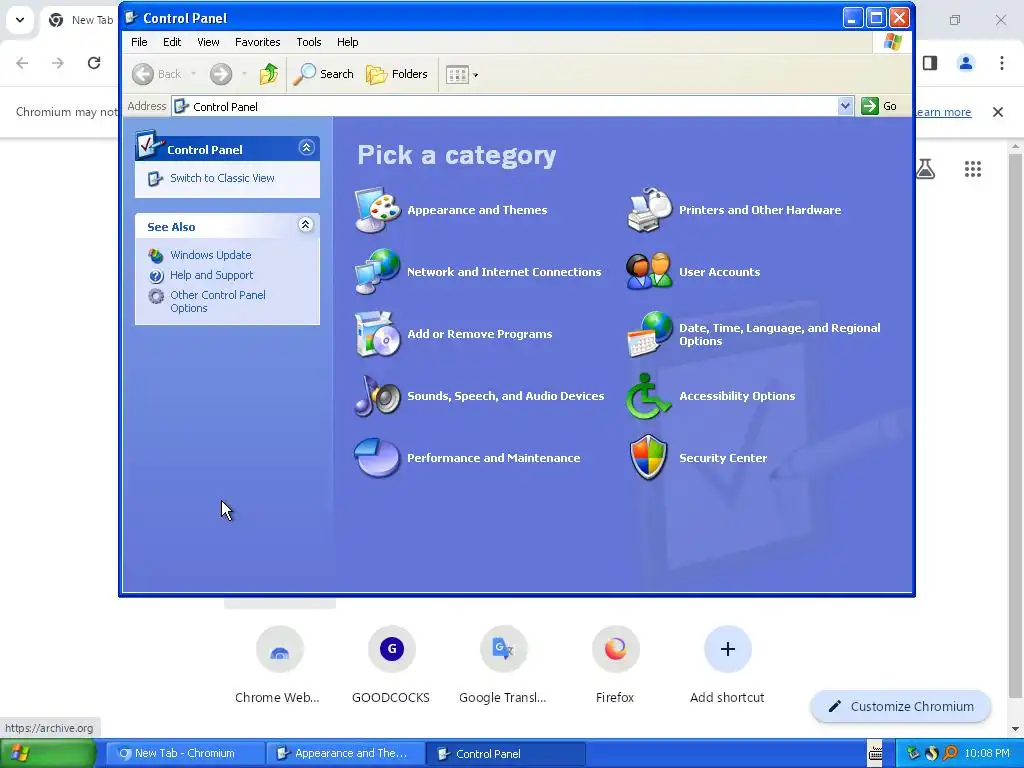Click the Learn more link in Chromium
The width and height of the screenshot is (1024, 768).
tap(944, 112)
